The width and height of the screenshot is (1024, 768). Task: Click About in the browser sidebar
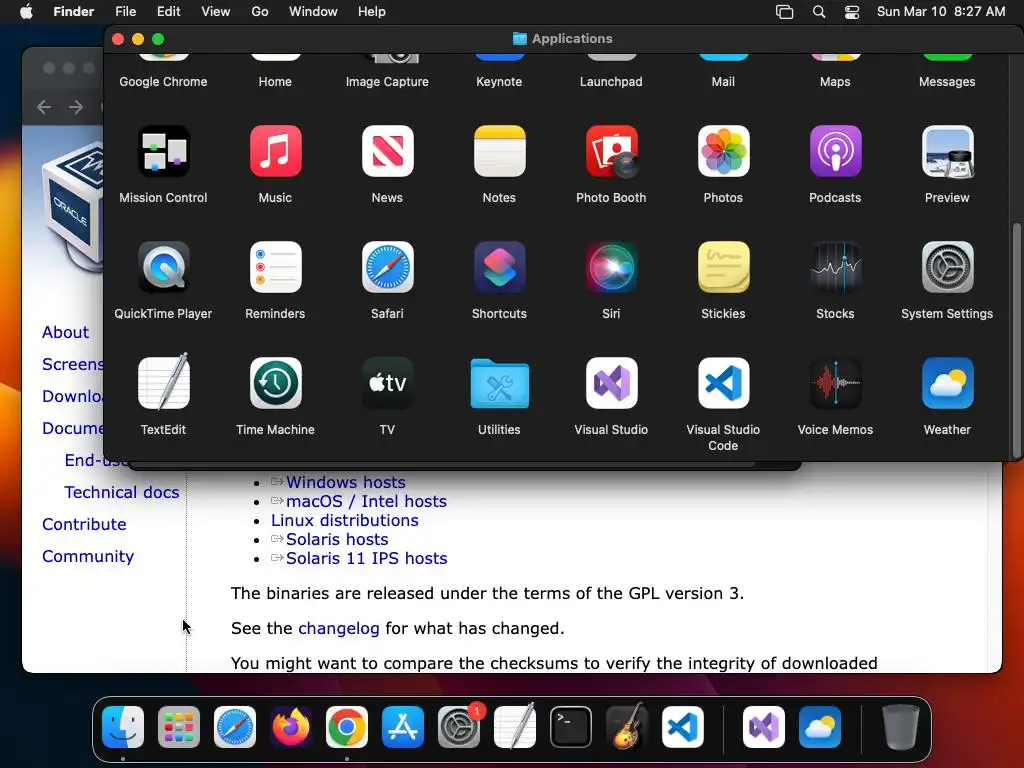point(65,332)
